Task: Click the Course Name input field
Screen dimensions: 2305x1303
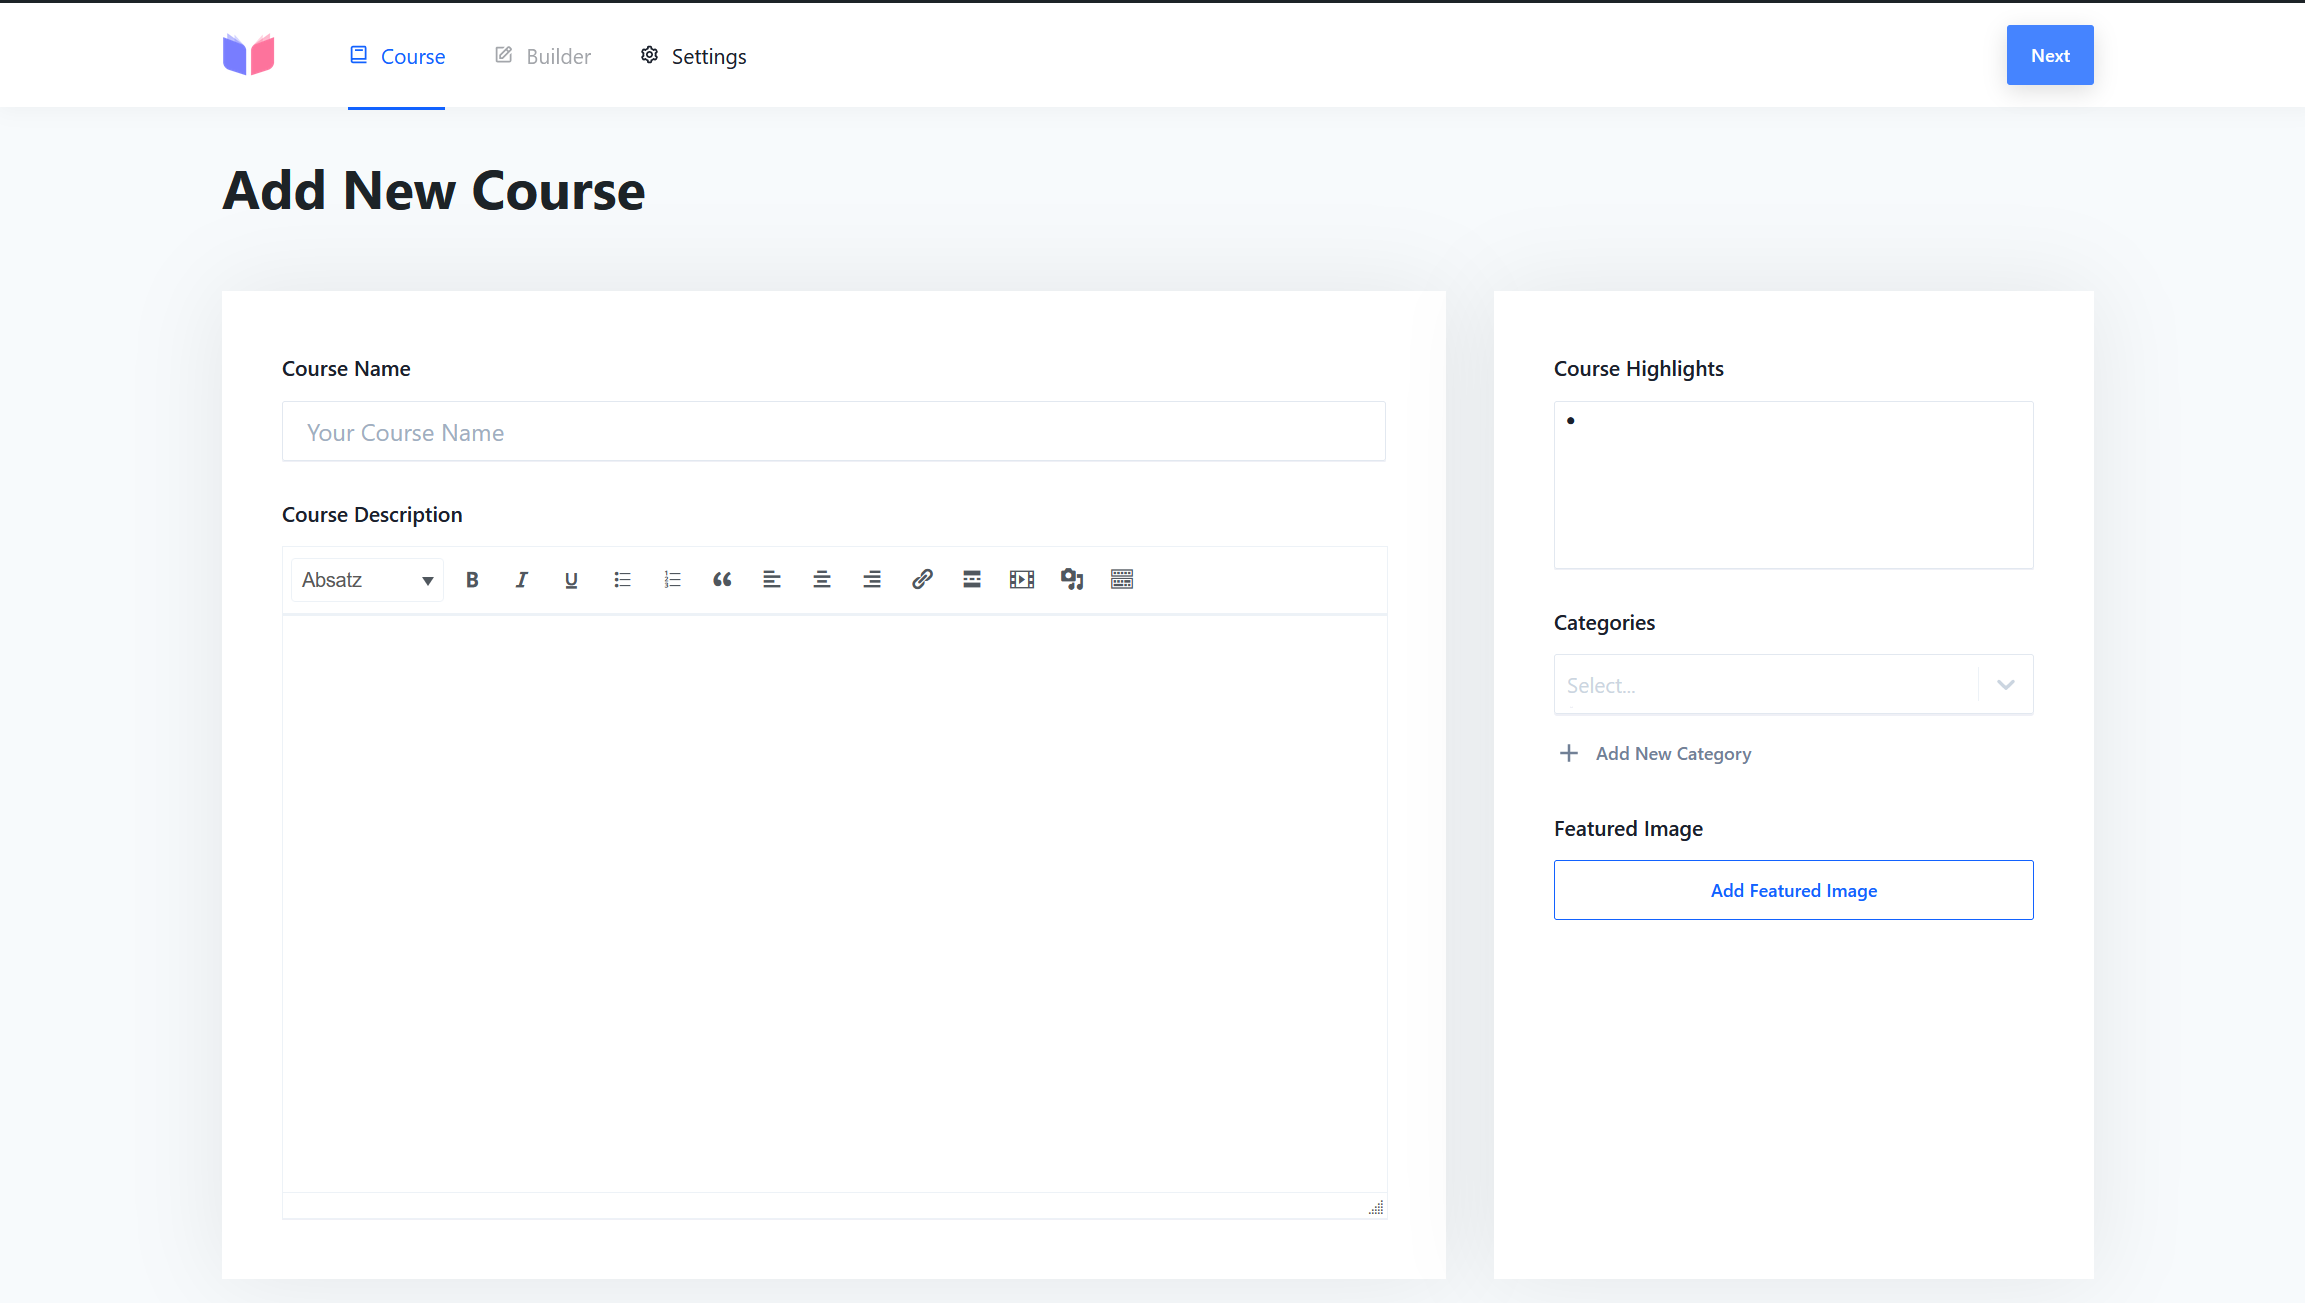Action: click(x=833, y=431)
